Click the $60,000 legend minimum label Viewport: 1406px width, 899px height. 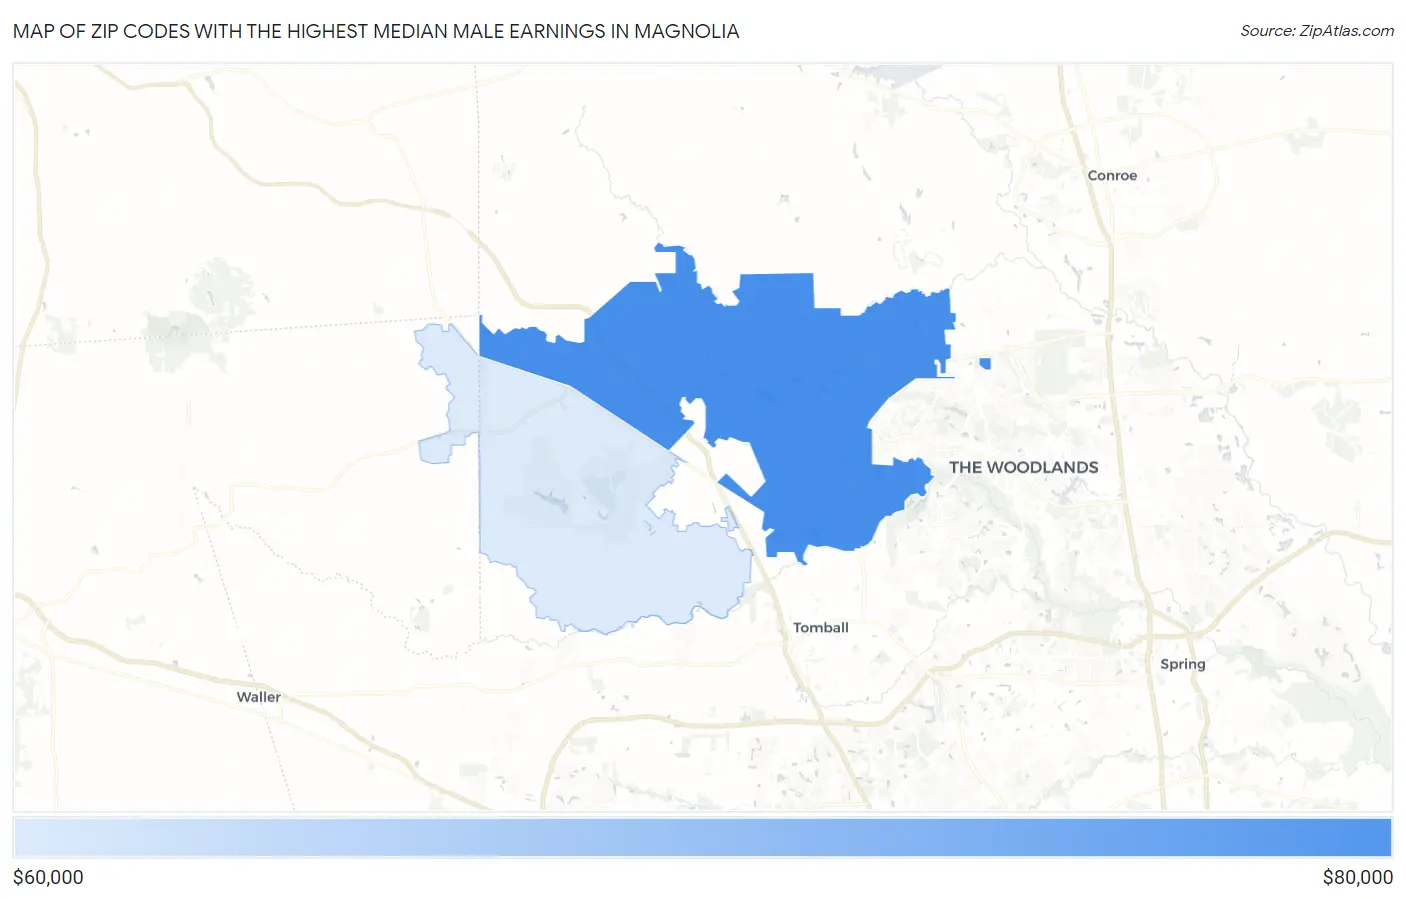pos(48,877)
